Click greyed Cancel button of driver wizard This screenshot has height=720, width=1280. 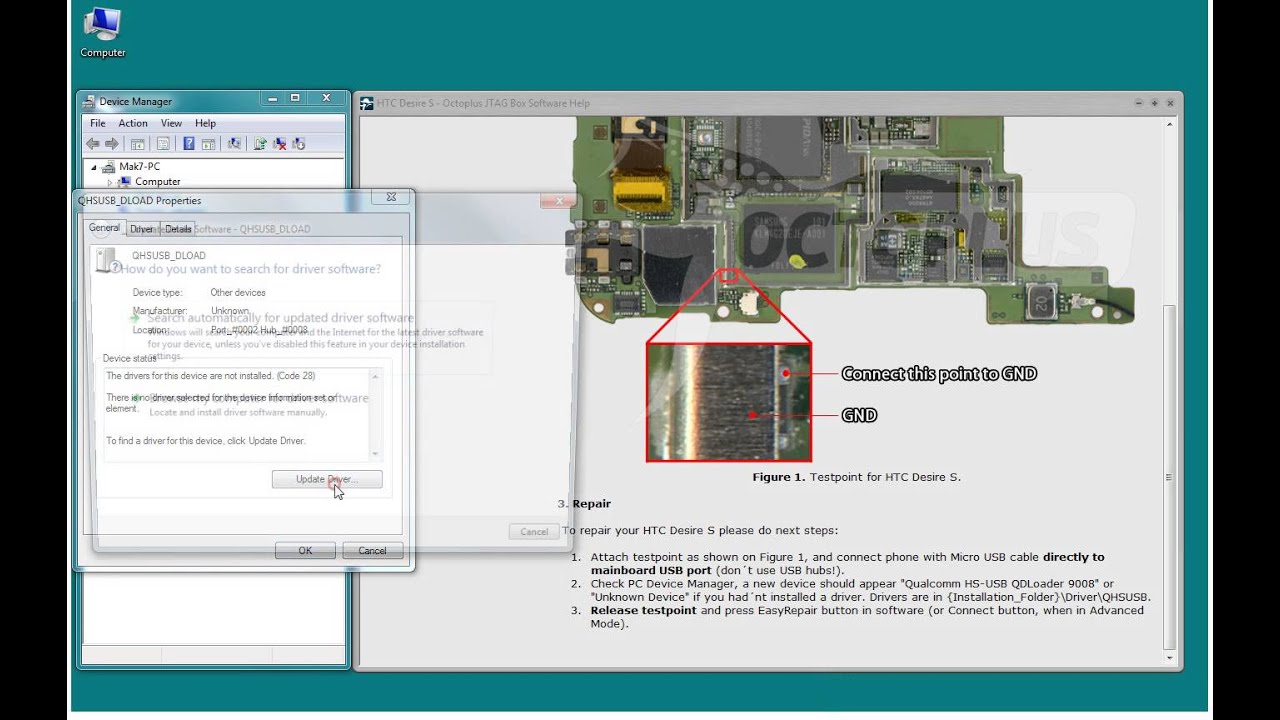tap(534, 531)
